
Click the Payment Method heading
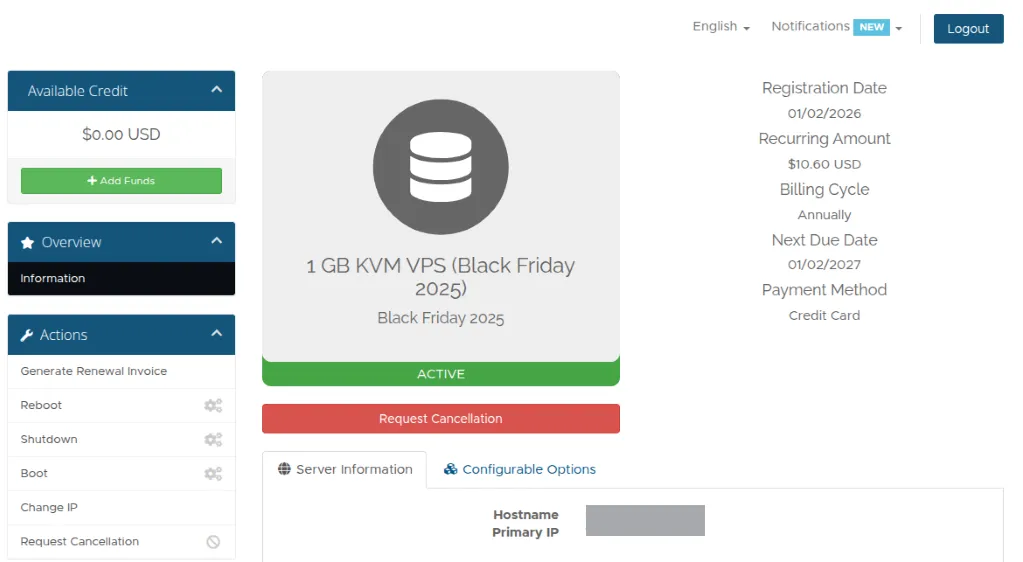[x=824, y=290]
